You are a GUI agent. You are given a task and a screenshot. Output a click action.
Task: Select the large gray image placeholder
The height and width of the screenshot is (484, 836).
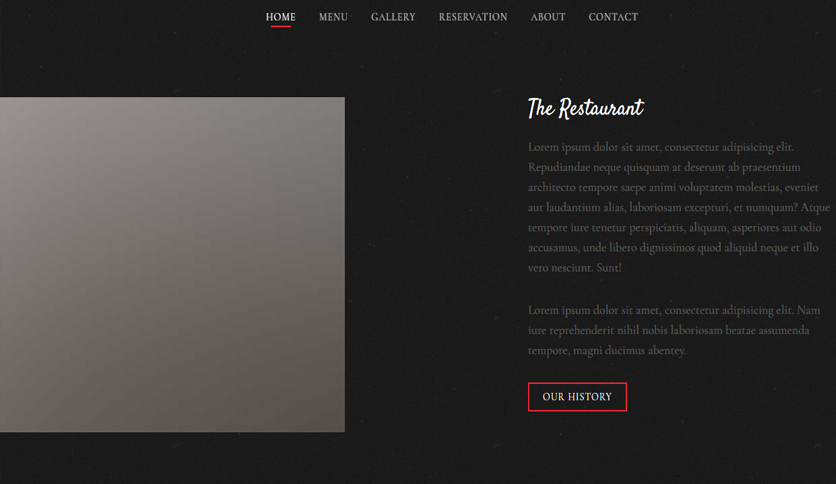(x=172, y=264)
